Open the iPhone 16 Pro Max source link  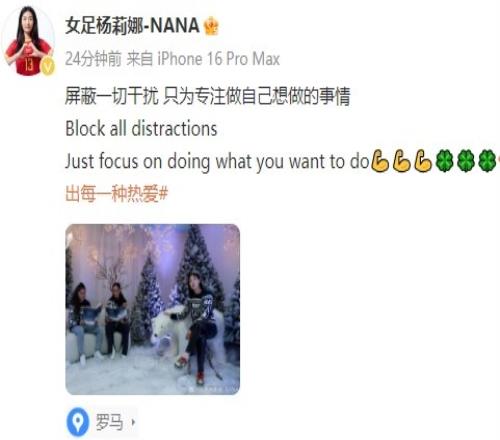[x=218, y=59]
